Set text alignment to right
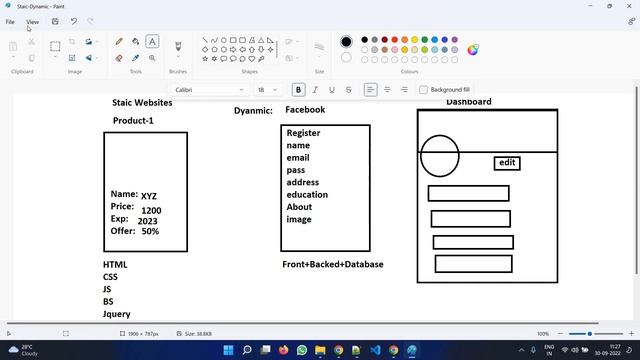640x360 pixels. click(x=404, y=90)
